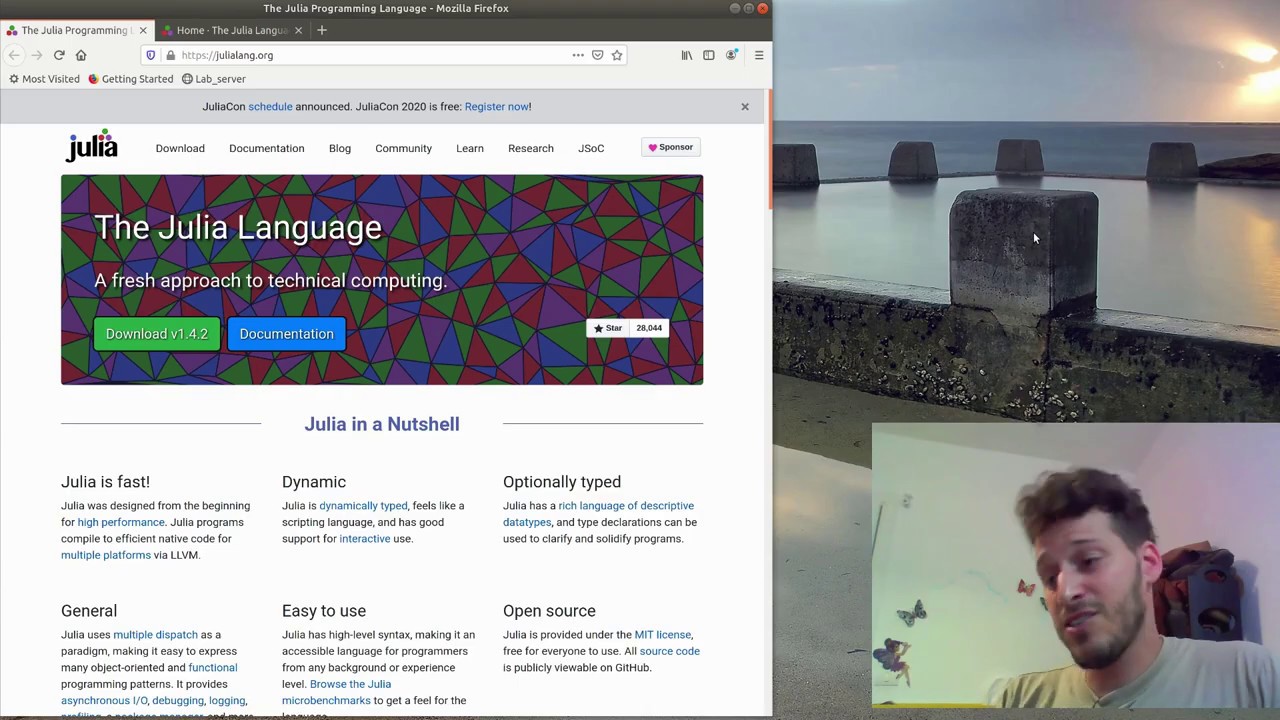Viewport: 1280px width, 720px height.
Task: Click the browser forward arrow button
Action: pyautogui.click(x=37, y=55)
